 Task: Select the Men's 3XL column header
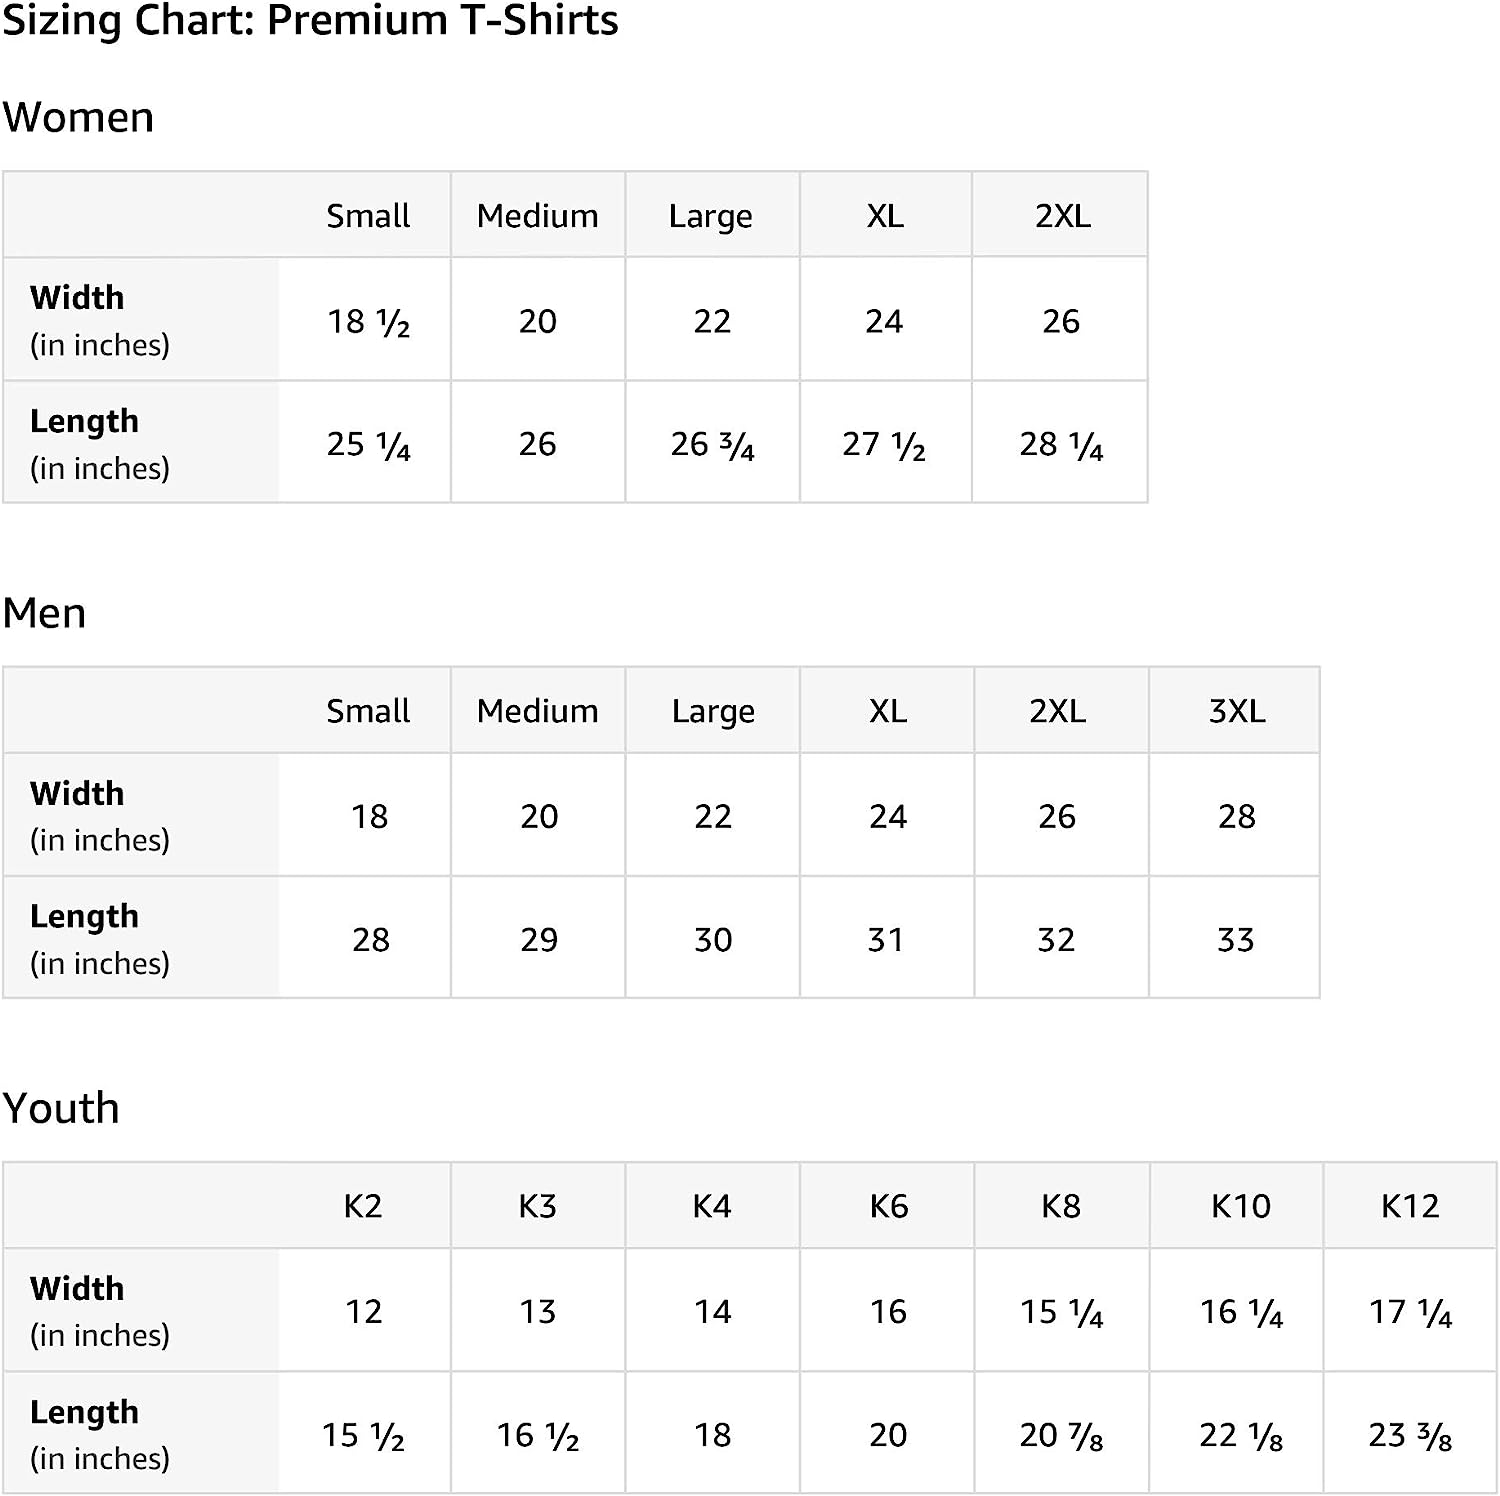coord(1236,711)
